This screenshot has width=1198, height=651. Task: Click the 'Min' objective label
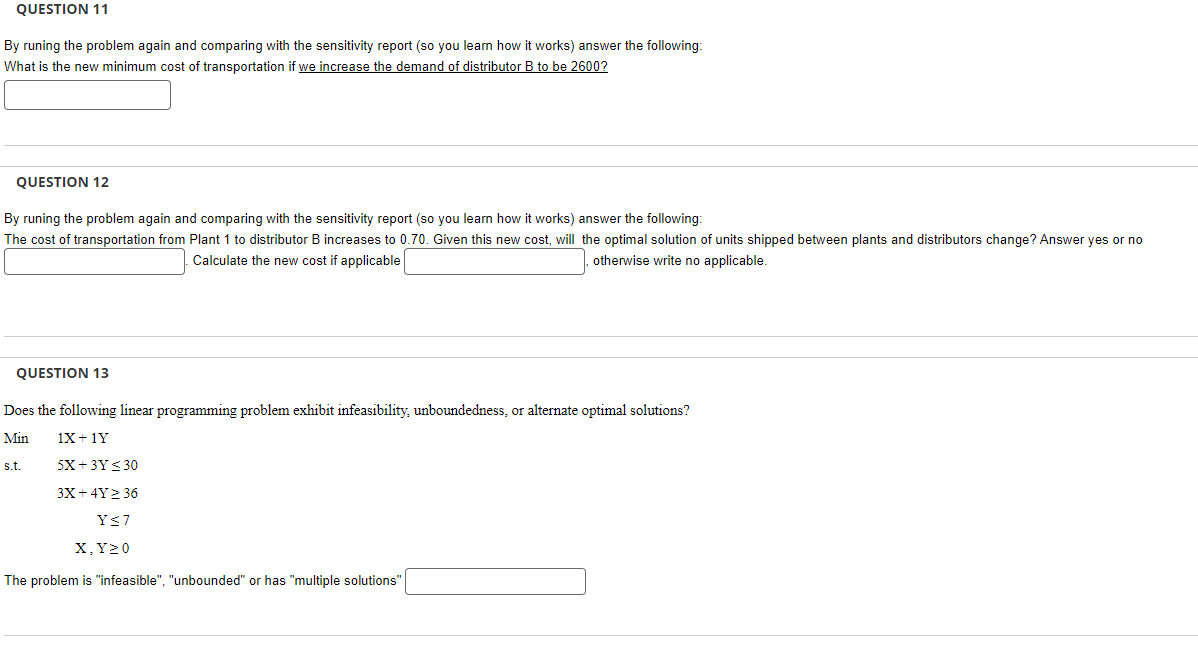16,438
